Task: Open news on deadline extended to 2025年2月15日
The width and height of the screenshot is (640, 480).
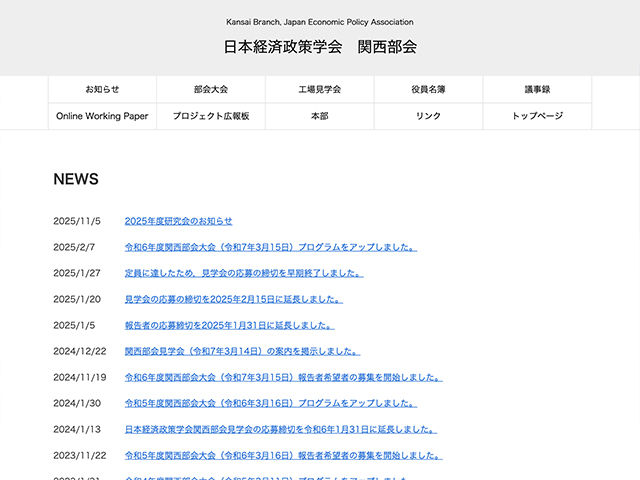Action: pos(233,299)
